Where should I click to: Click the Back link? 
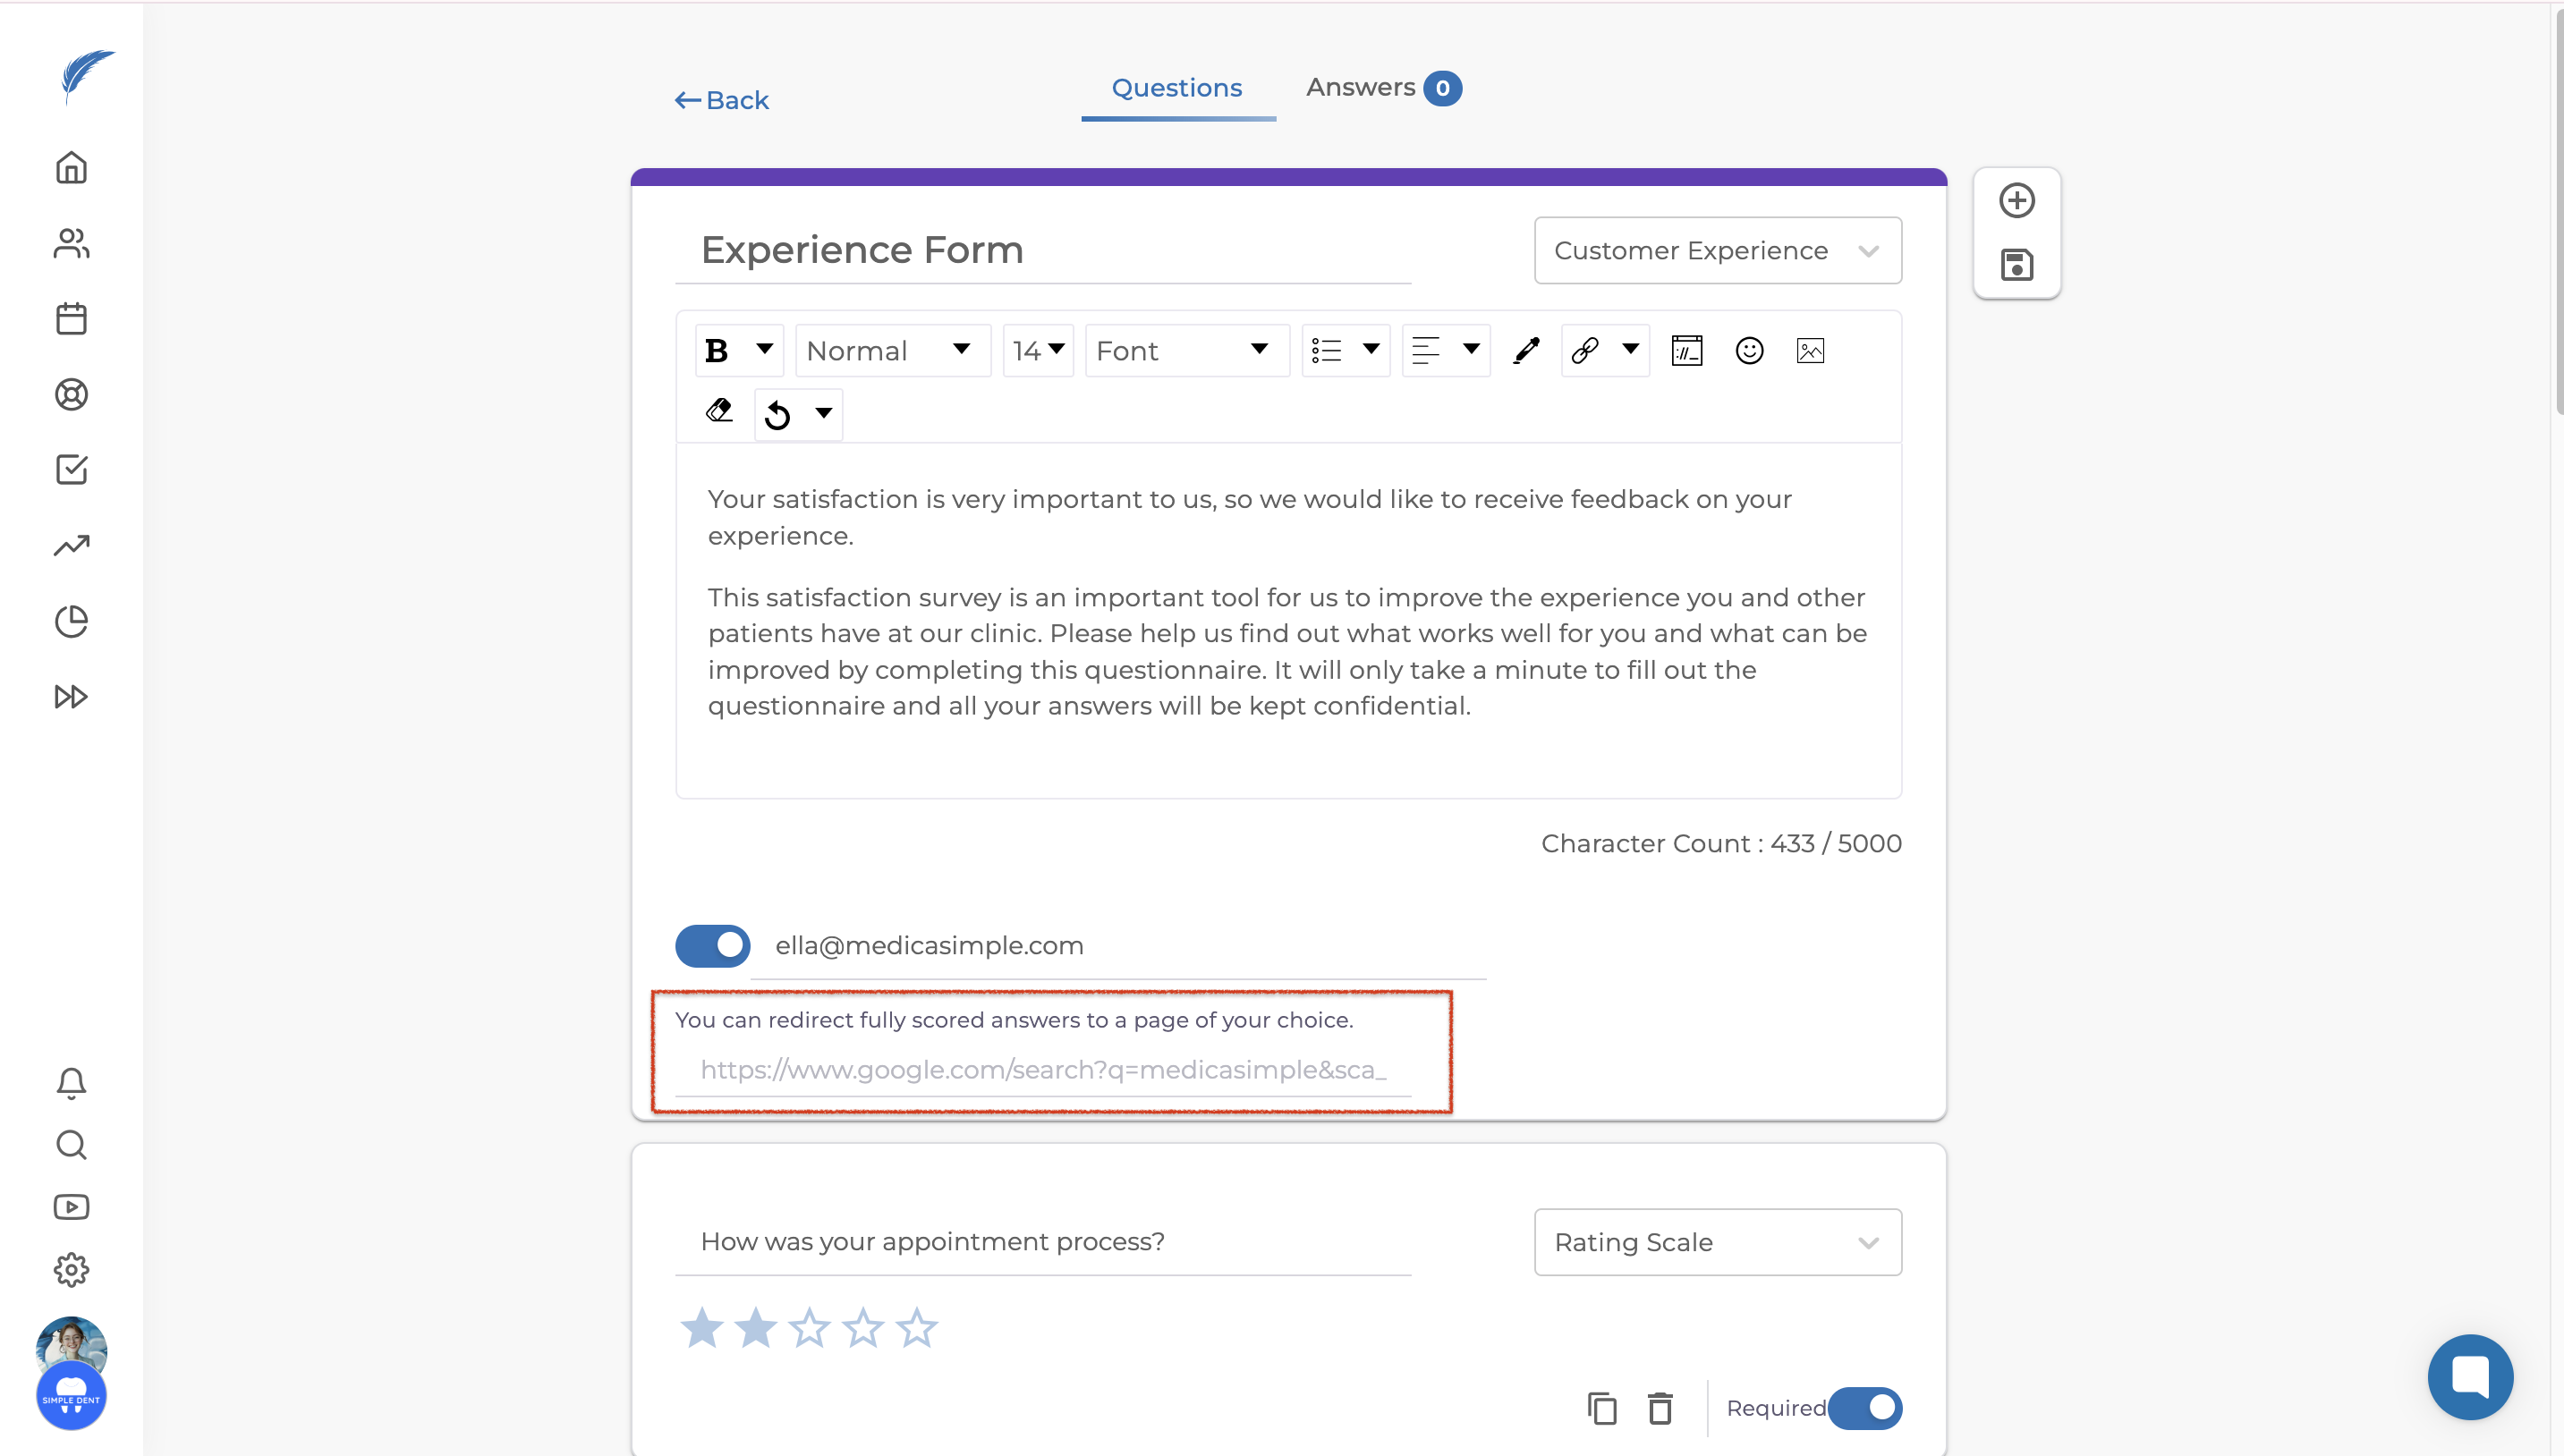click(x=721, y=100)
